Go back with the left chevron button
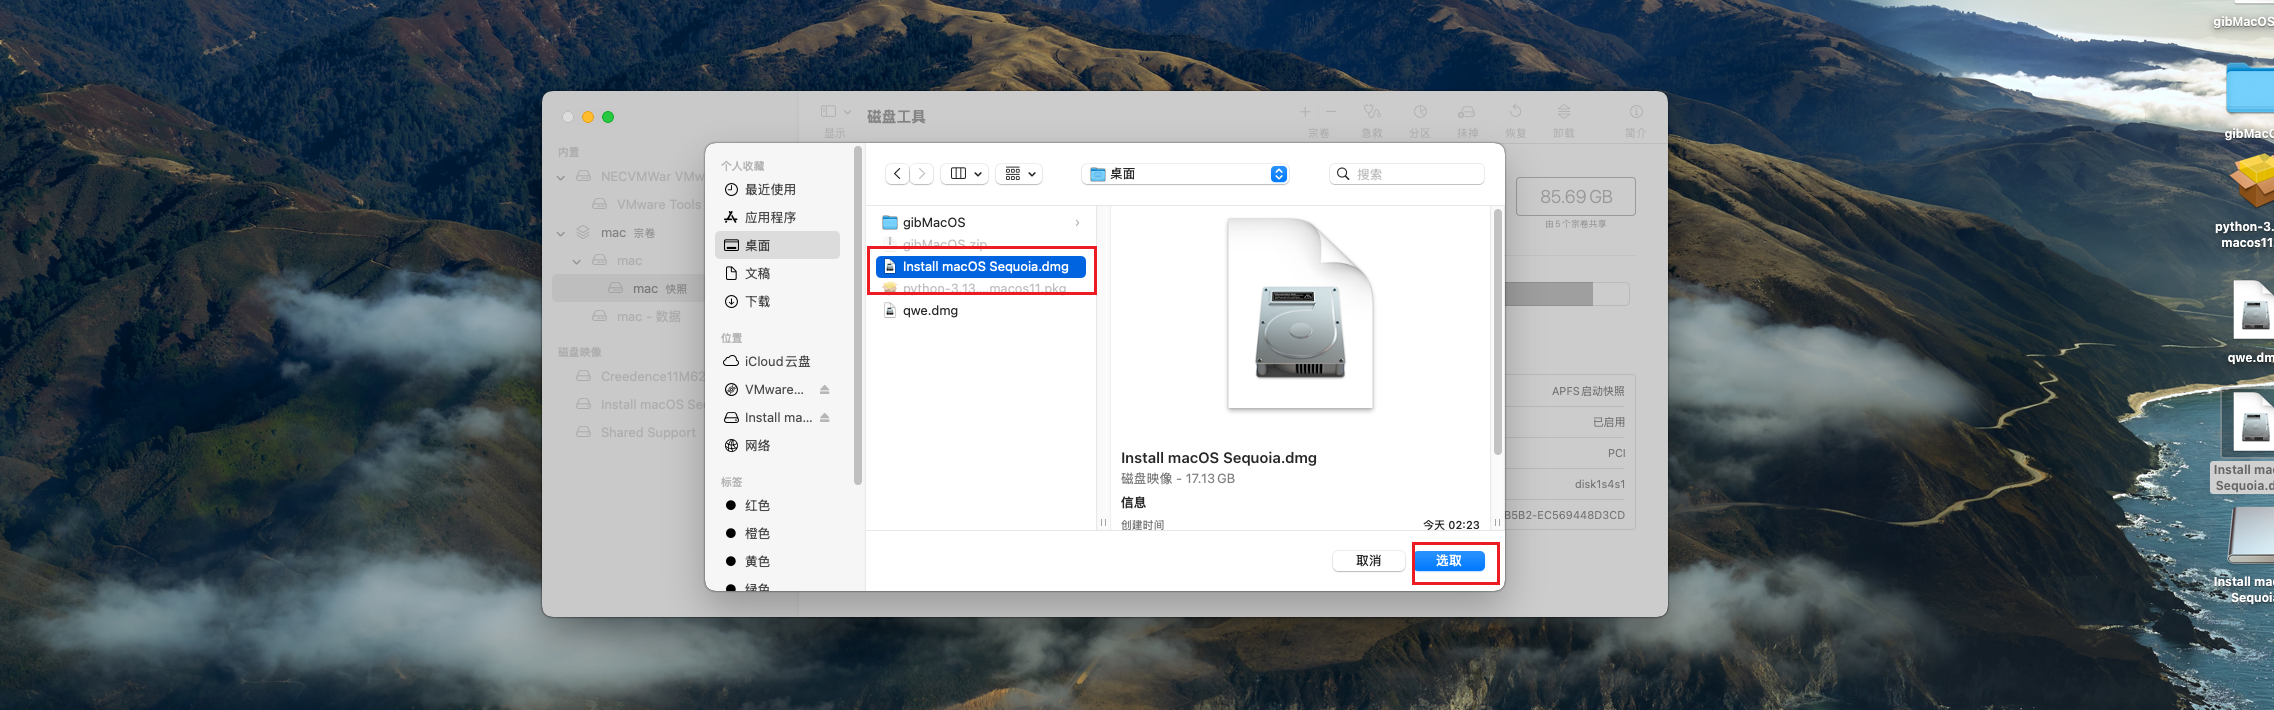The width and height of the screenshot is (2274, 710). [x=897, y=174]
